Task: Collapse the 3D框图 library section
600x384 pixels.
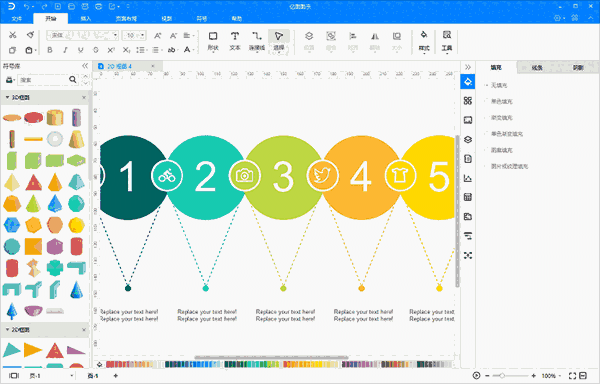Action: point(7,98)
